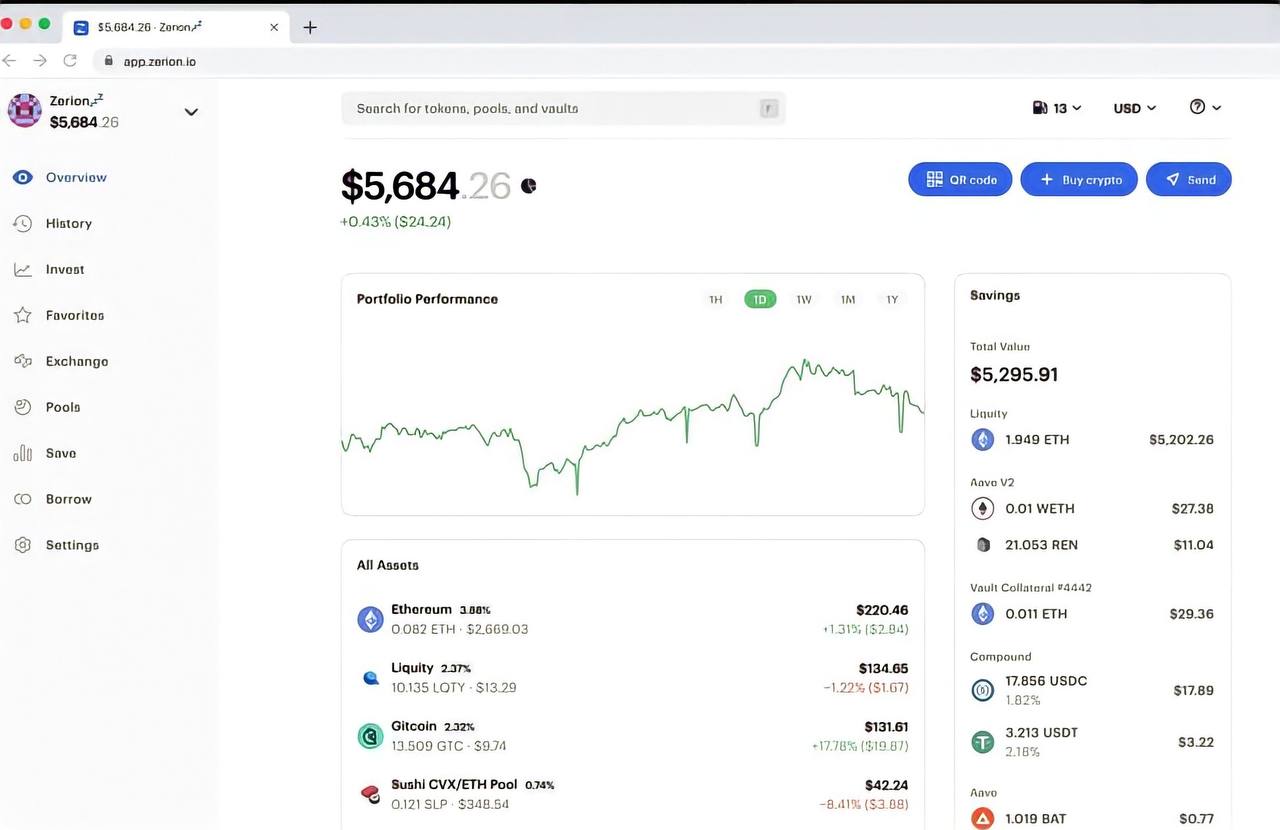Click the Favorites star icon
This screenshot has height=830, width=1280.
pos(23,316)
